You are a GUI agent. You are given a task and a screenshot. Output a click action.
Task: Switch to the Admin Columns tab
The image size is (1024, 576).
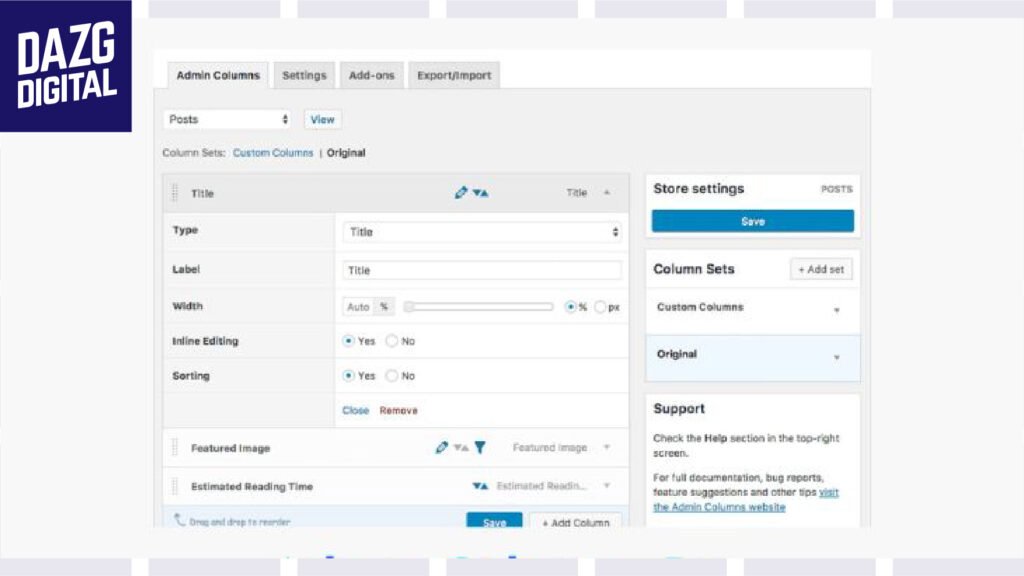click(217, 75)
